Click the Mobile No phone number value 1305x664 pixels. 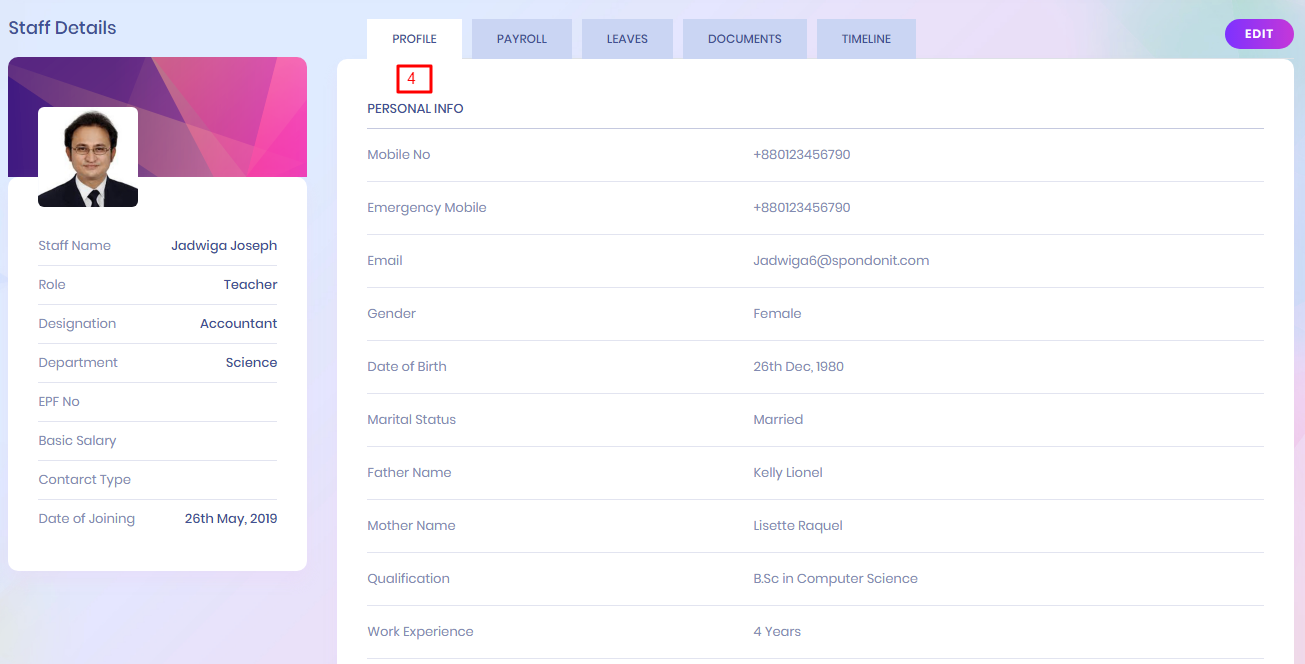[x=801, y=155]
